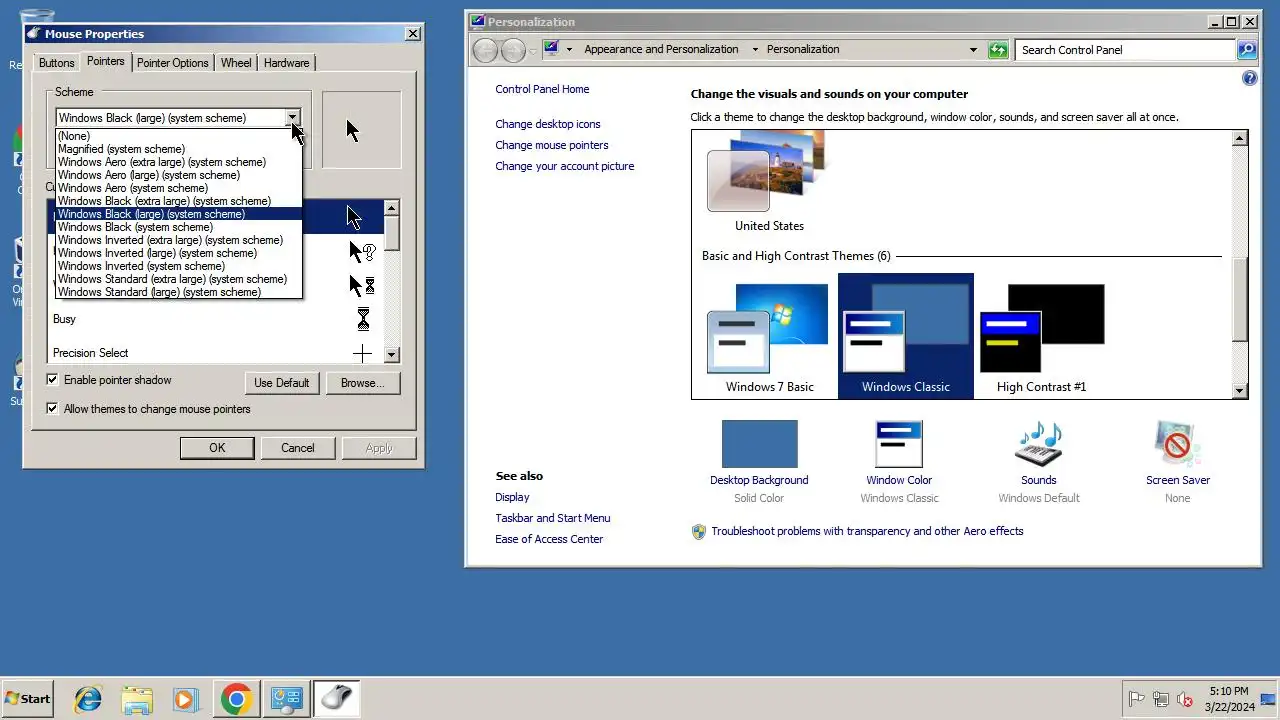1280x720 pixels.
Task: Open Change desktop icons link
Action: [x=548, y=124]
